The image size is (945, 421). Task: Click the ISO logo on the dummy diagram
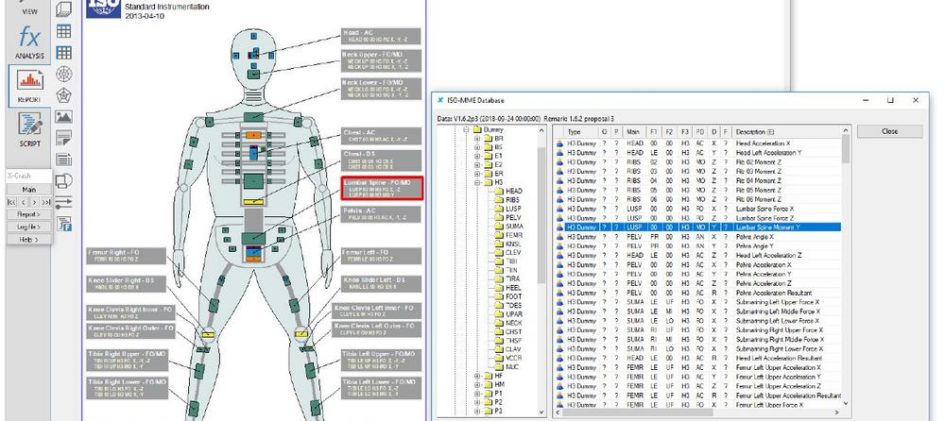tap(104, 8)
